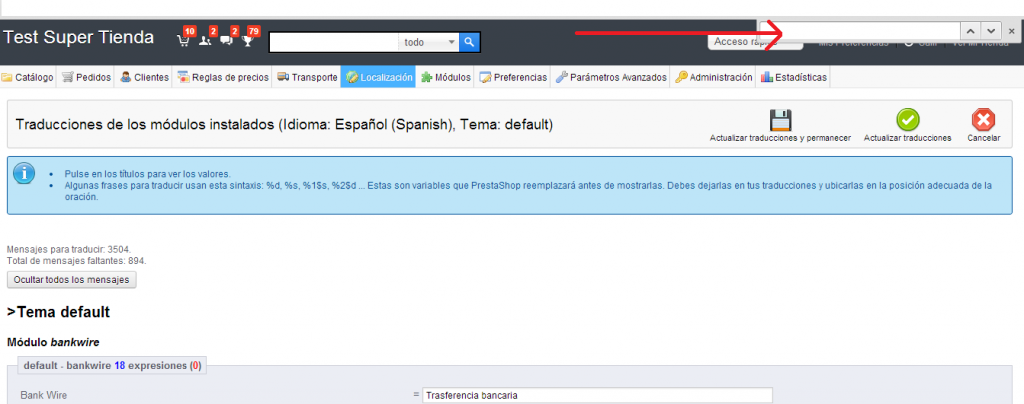
Task: Click the floppy disk save-and-stay icon
Action: 780,121
